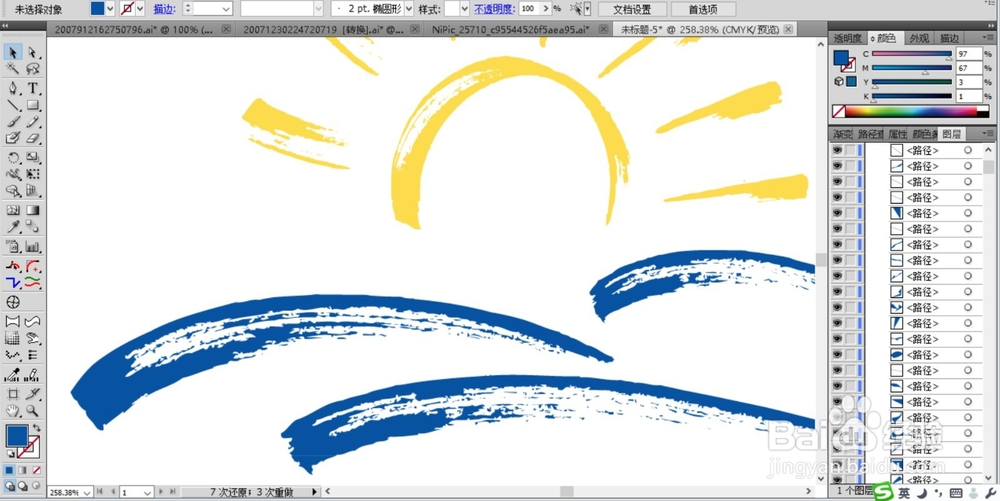Switch to document tab NiPic_25710
Image resolution: width=1000 pixels, height=501 pixels.
(x=510, y=29)
